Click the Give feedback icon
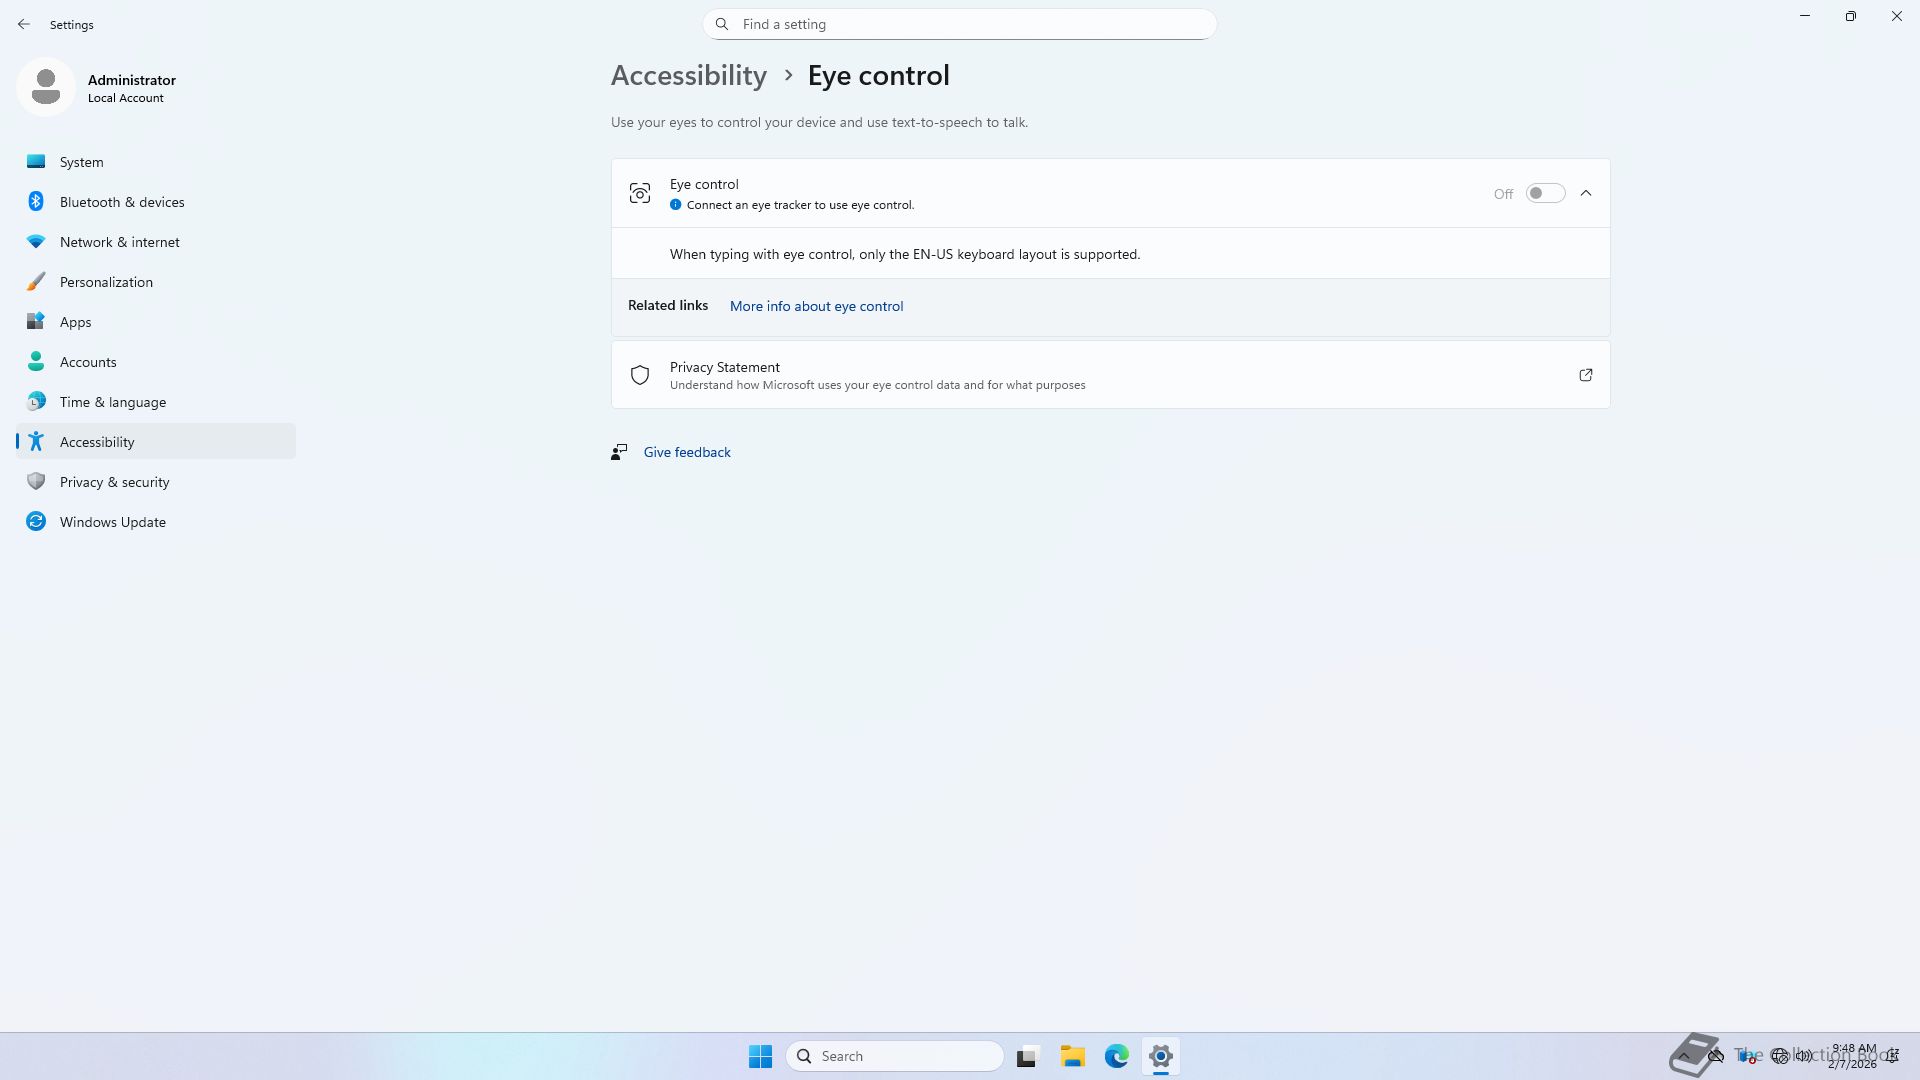 point(619,452)
